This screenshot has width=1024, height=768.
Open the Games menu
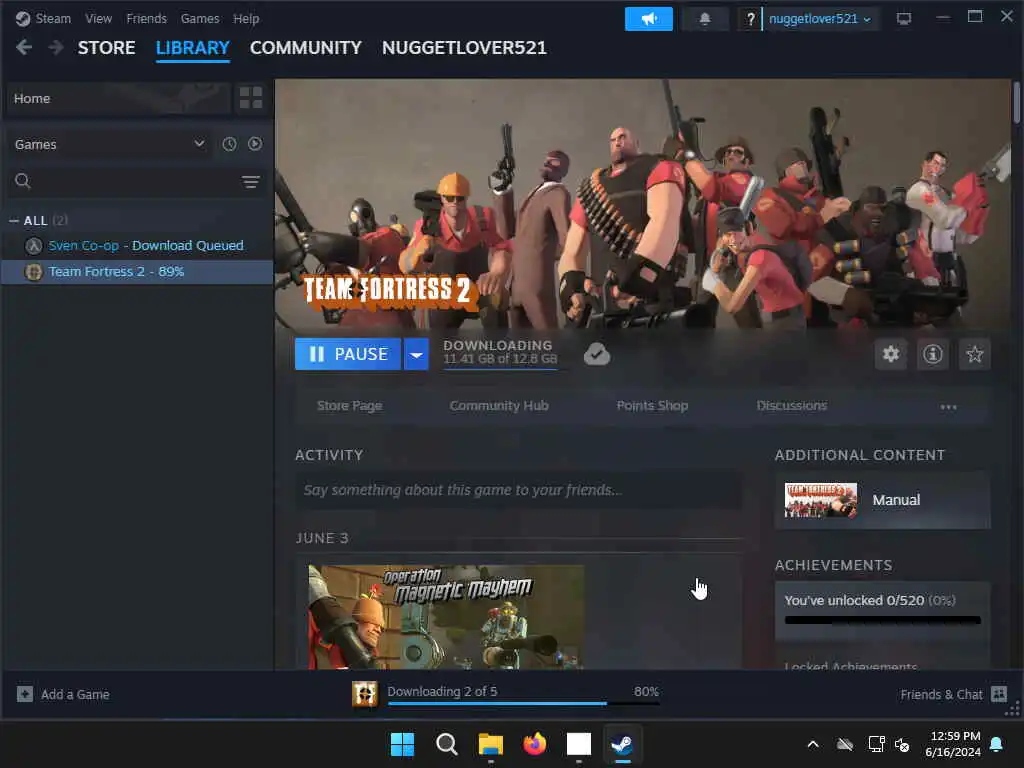[x=200, y=18]
